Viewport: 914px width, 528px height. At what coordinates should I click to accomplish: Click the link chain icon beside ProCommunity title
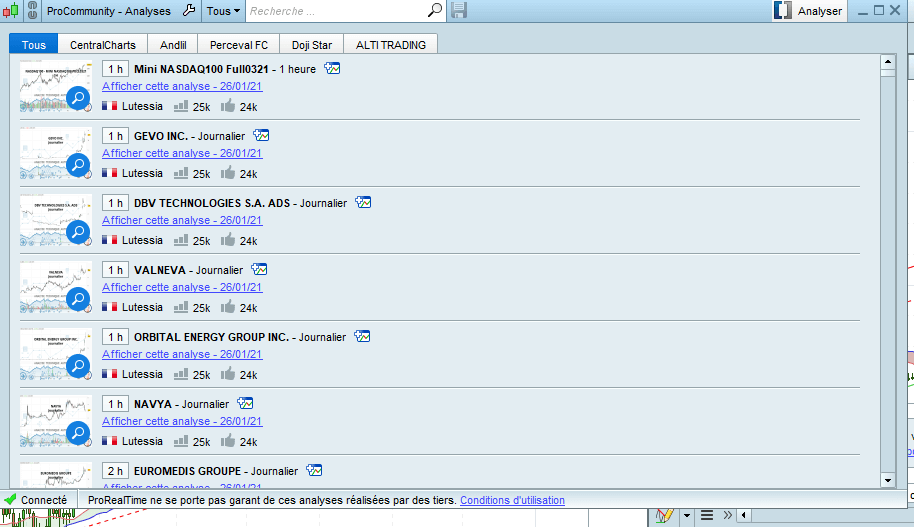click(x=33, y=10)
